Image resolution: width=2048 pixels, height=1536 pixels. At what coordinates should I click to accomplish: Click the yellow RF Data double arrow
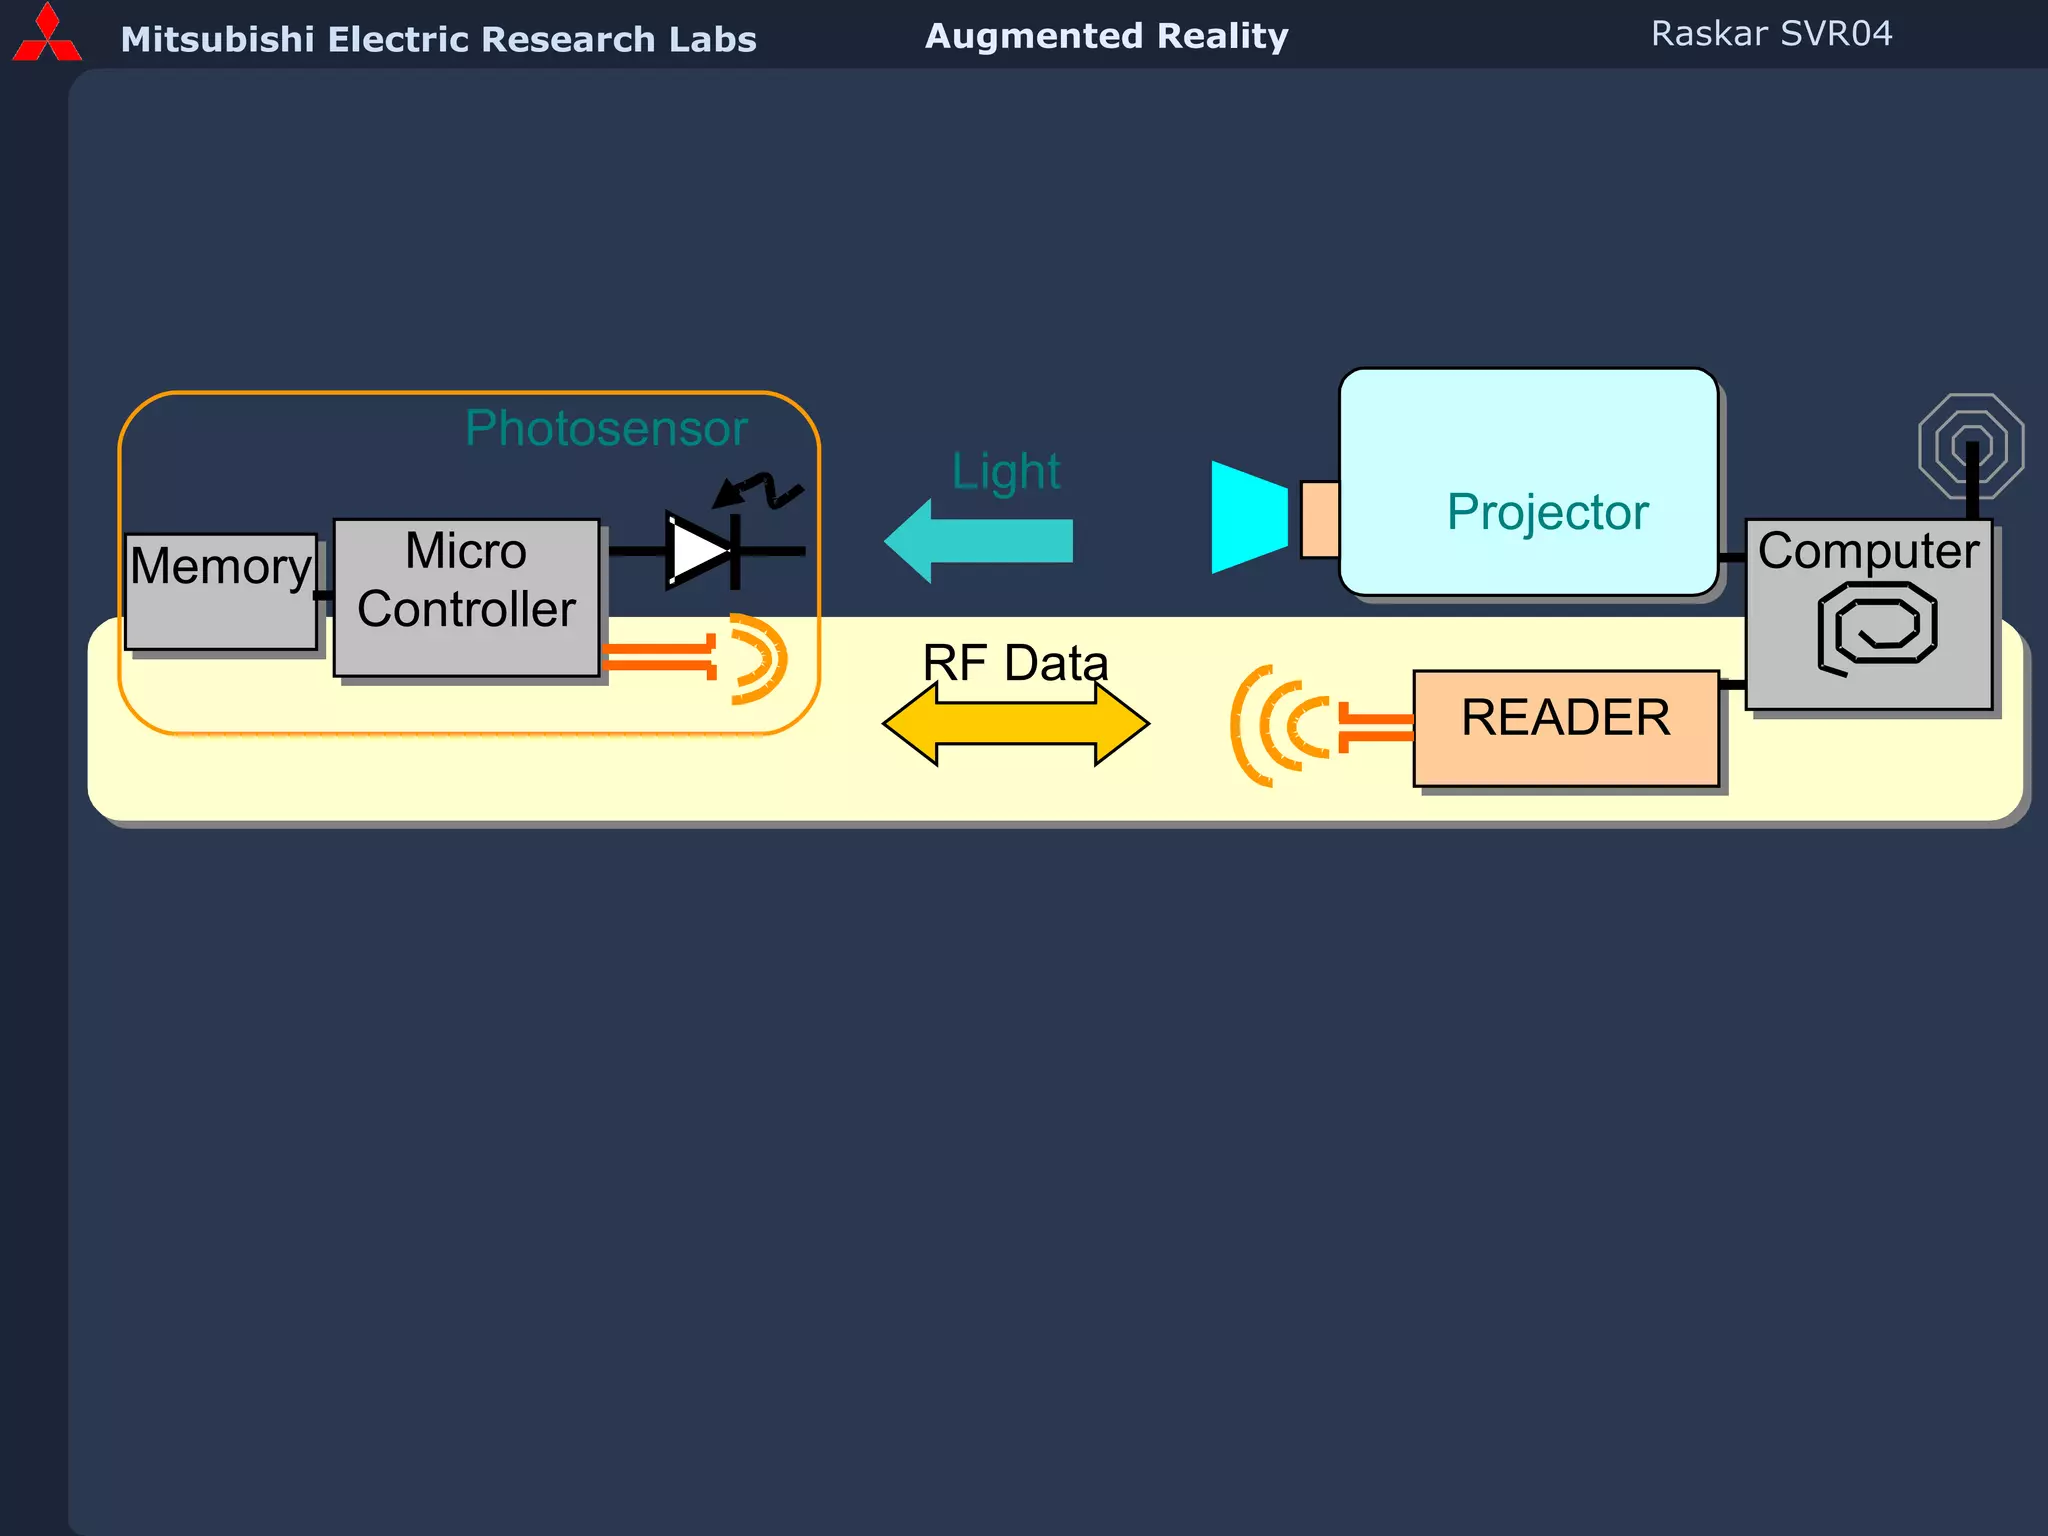pyautogui.click(x=1015, y=725)
